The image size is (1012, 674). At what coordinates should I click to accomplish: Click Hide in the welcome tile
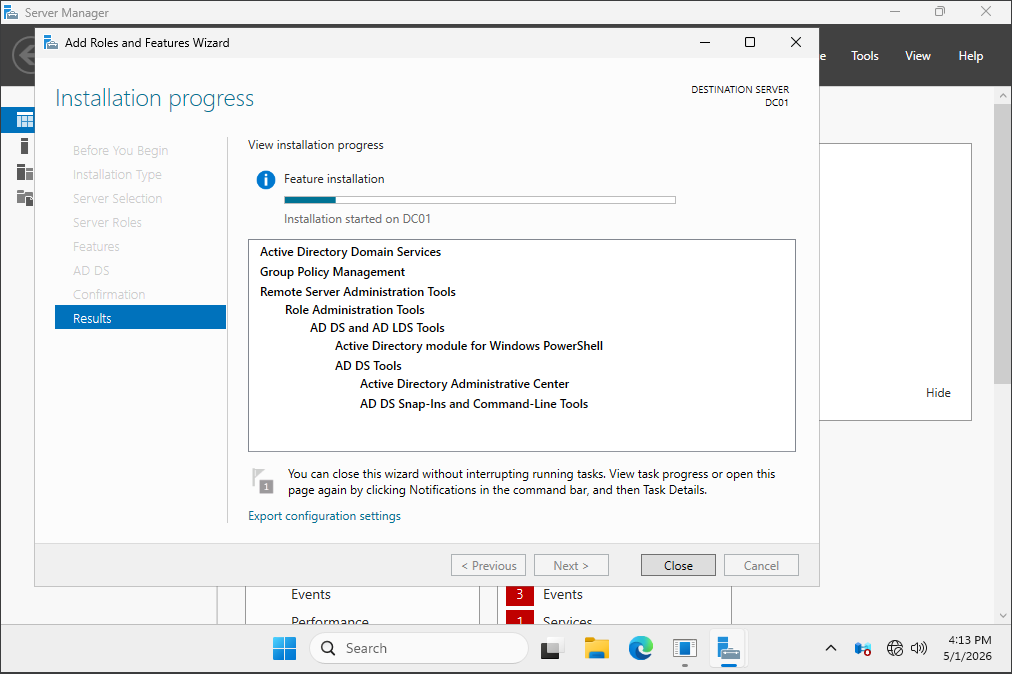[938, 393]
